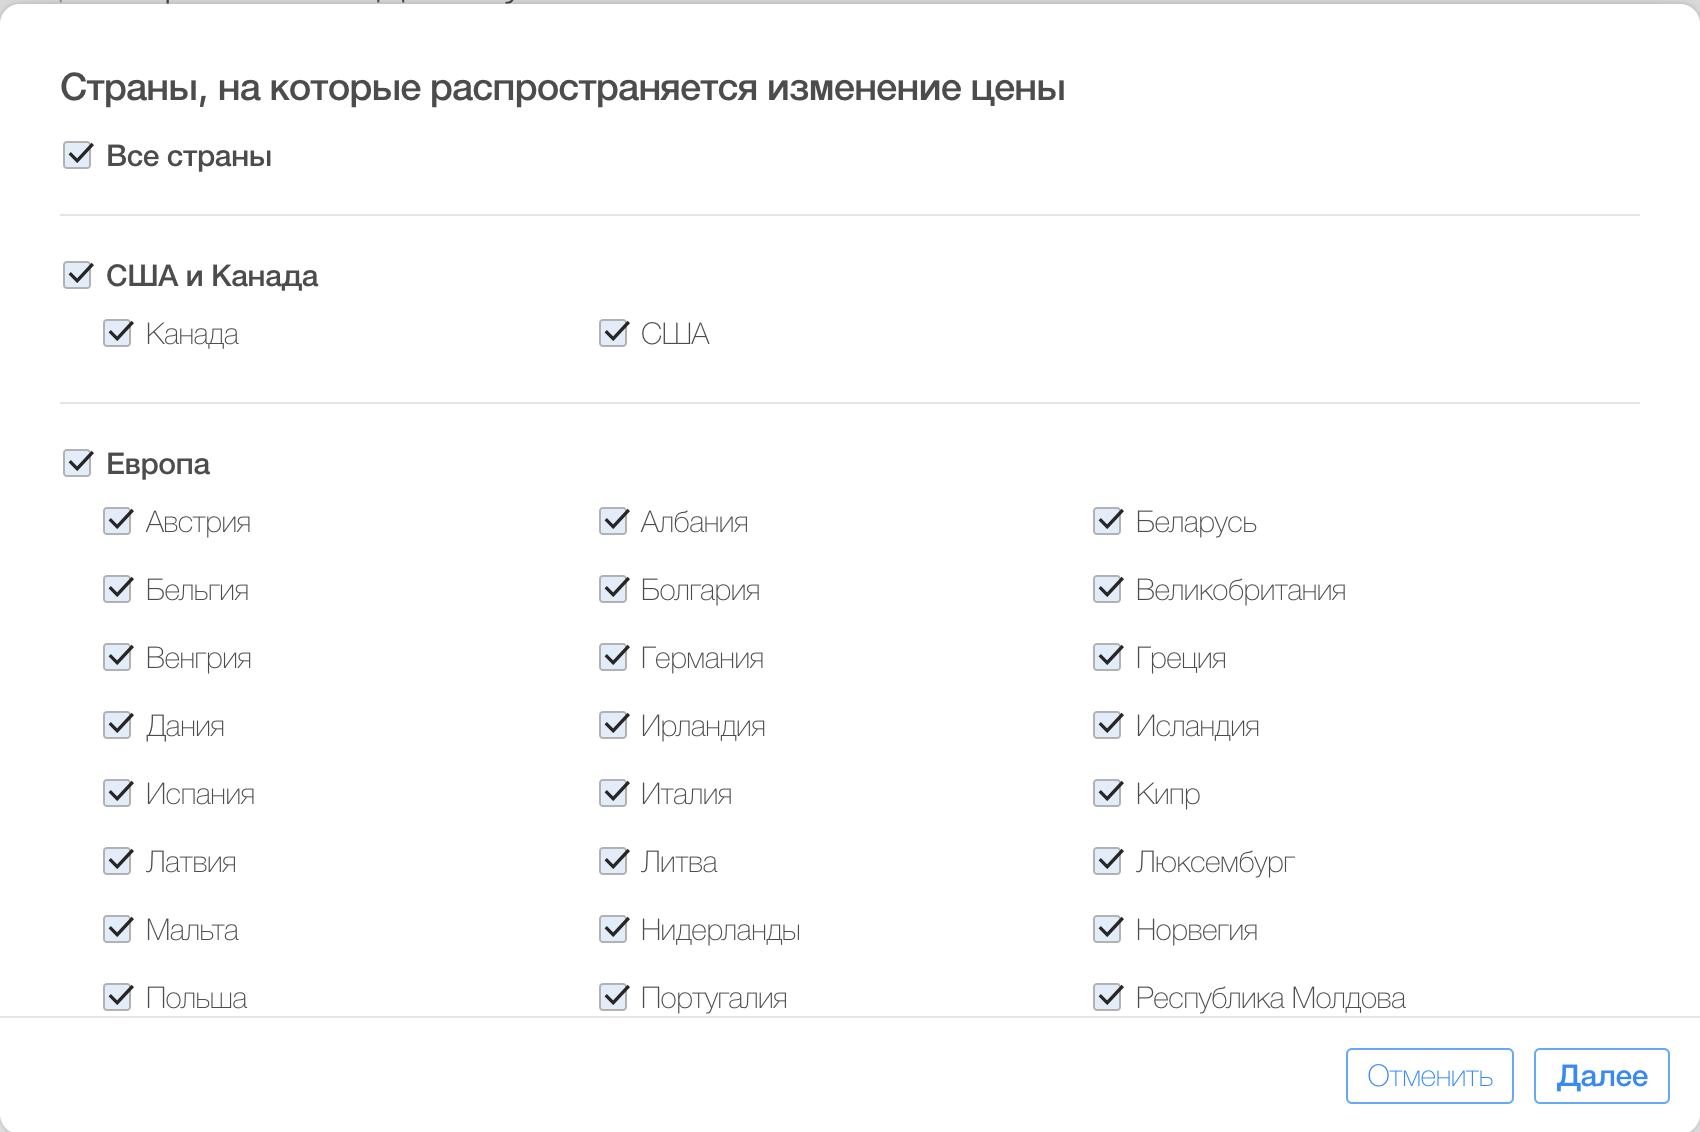Click the Отменить button

pos(1429,1075)
